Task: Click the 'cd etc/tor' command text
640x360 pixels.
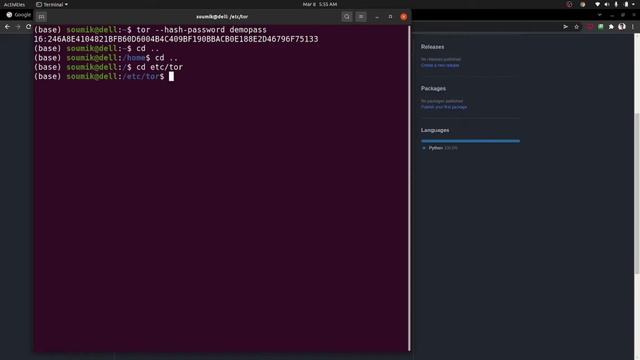Action: click(x=160, y=67)
